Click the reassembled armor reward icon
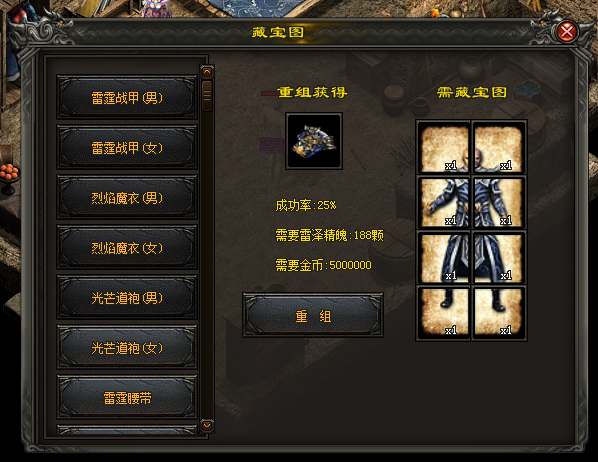The width and height of the screenshot is (598, 462). click(x=314, y=141)
